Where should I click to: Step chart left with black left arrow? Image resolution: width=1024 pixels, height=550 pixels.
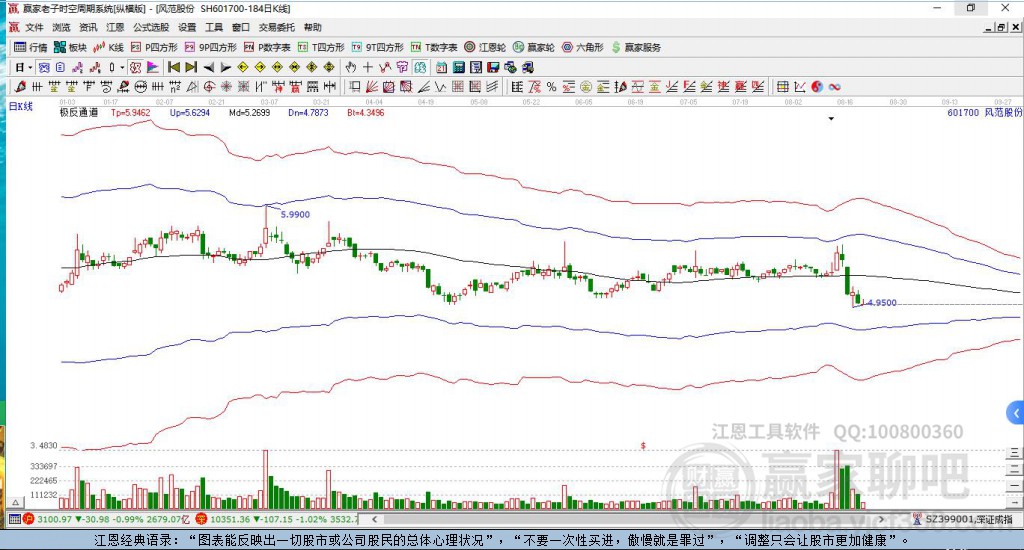(209, 67)
